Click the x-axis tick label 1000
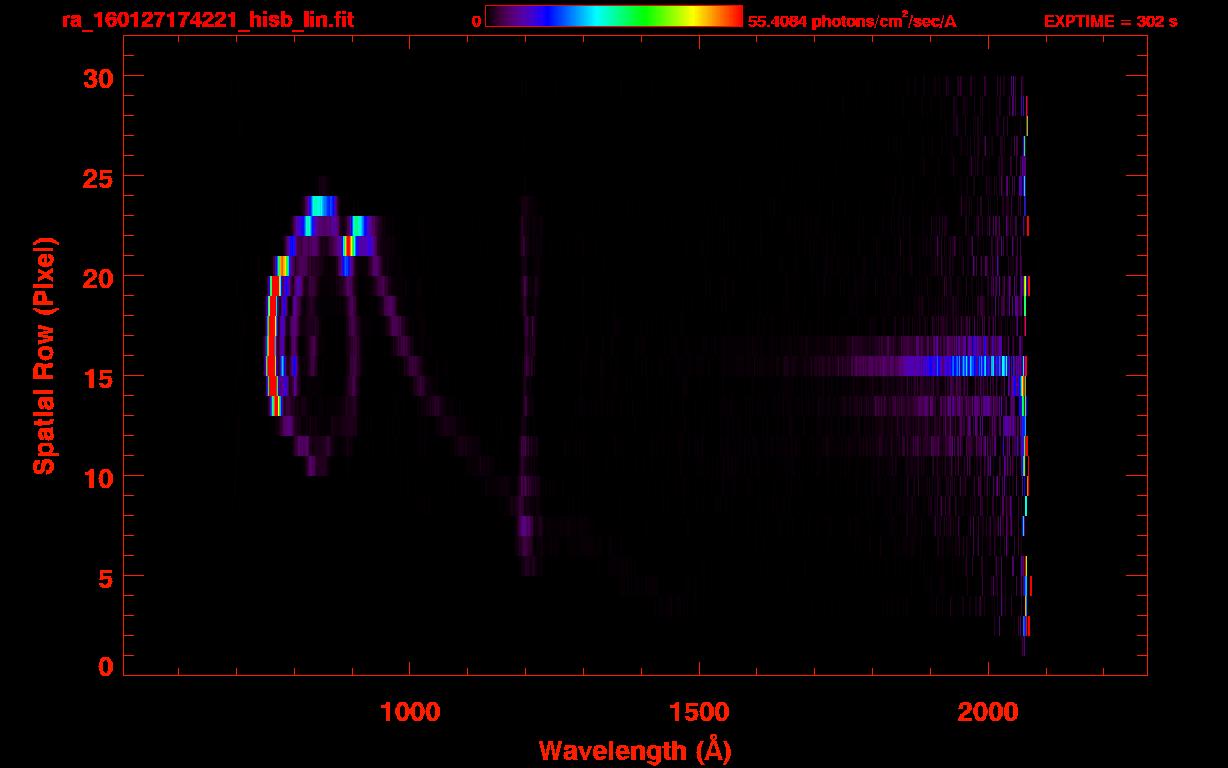 410,711
